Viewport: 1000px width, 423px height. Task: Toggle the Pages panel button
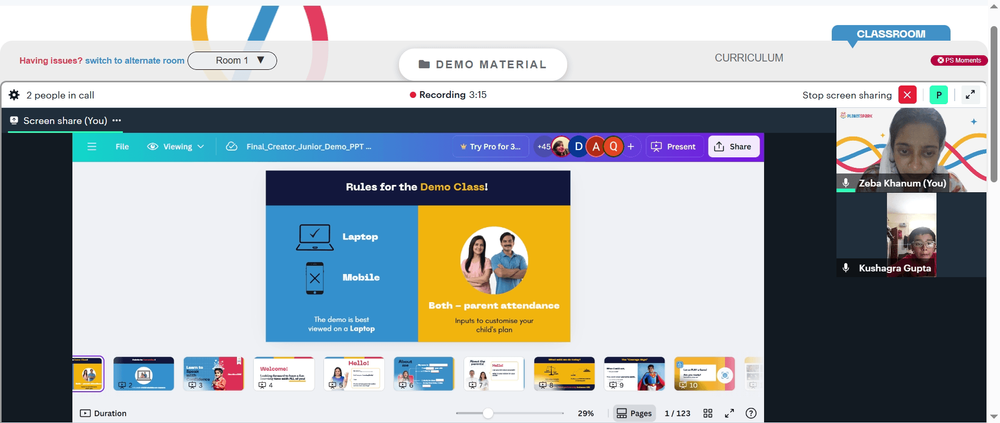[x=635, y=413]
